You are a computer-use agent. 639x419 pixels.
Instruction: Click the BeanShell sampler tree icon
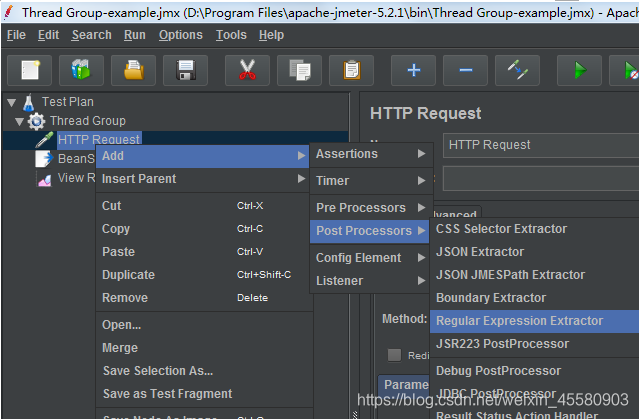[44, 159]
